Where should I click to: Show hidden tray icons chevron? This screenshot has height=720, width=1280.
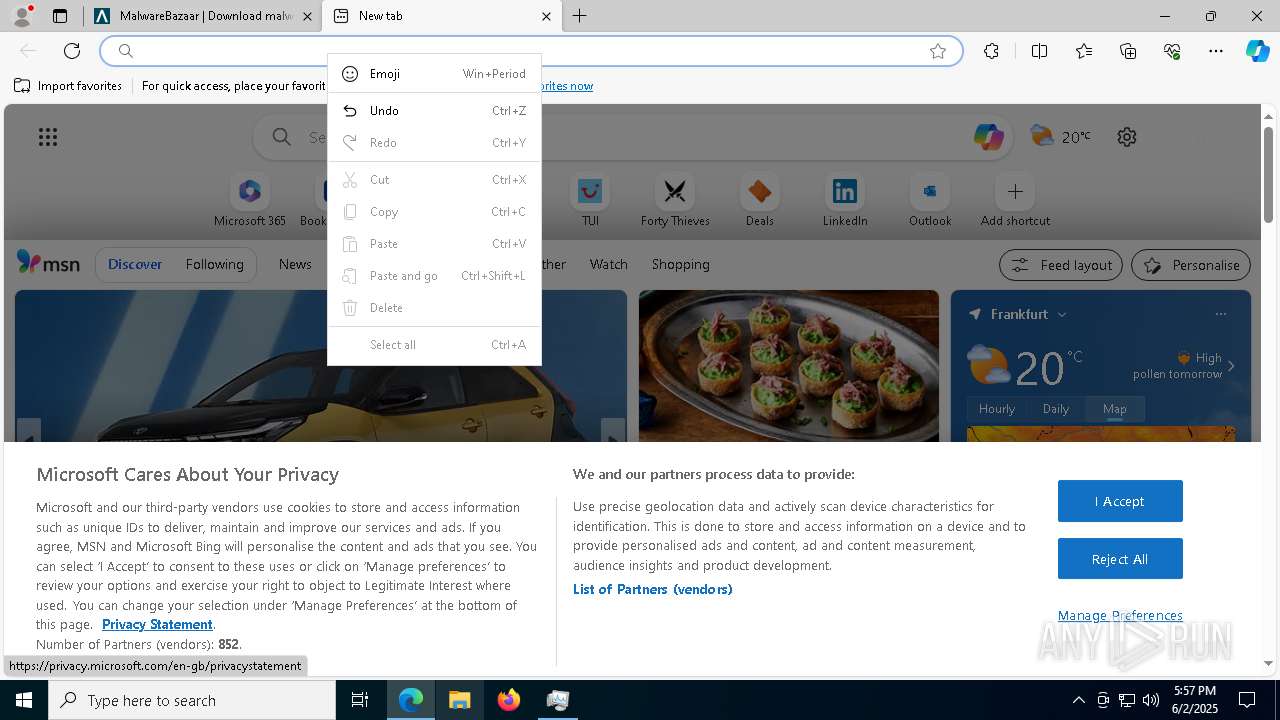[x=1079, y=700]
